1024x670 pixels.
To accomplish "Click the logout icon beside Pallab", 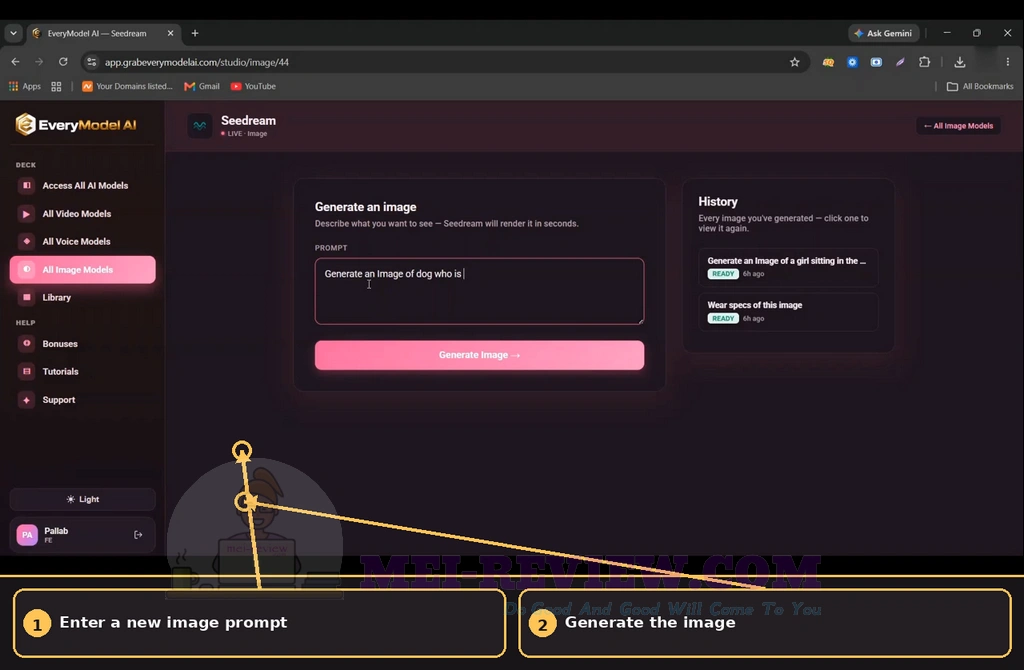I will [138, 535].
